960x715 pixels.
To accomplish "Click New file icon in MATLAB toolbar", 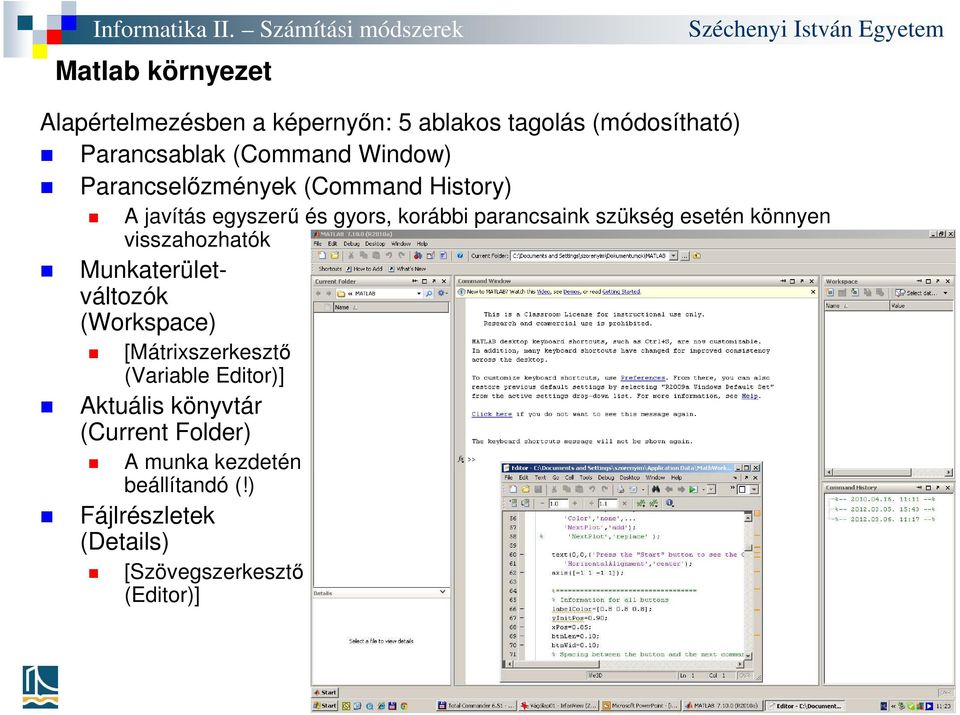I will point(322,255).
